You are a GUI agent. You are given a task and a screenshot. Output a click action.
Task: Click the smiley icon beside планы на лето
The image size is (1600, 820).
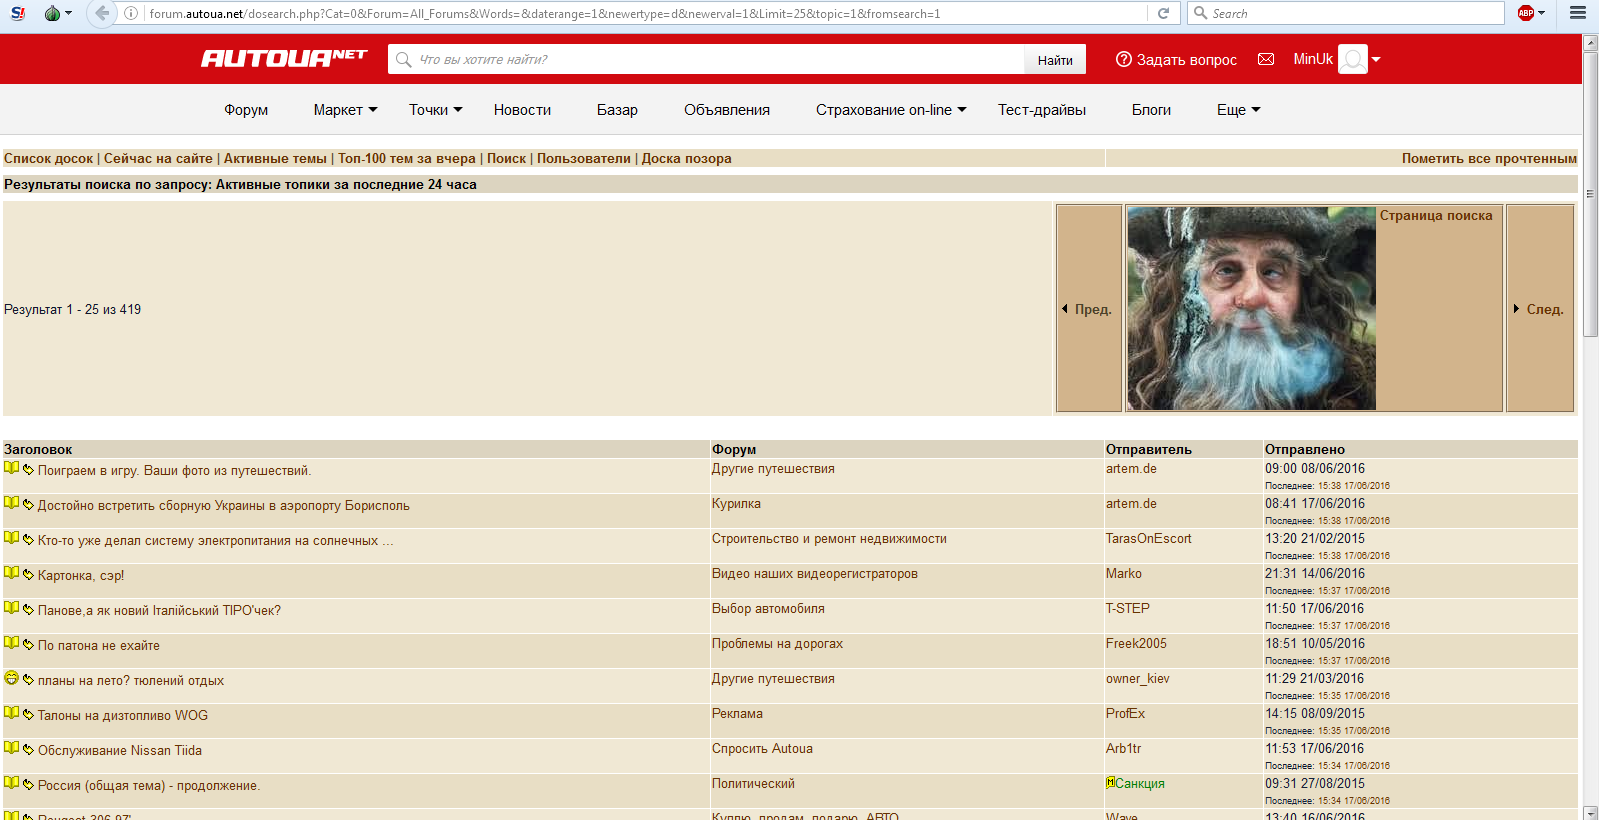[x=12, y=678]
